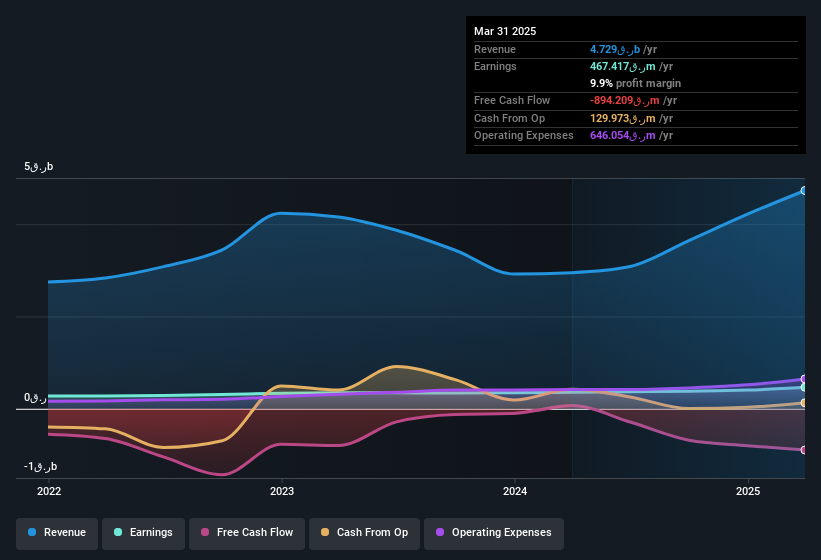Click the 5b top y-axis label

pyautogui.click(x=38, y=166)
